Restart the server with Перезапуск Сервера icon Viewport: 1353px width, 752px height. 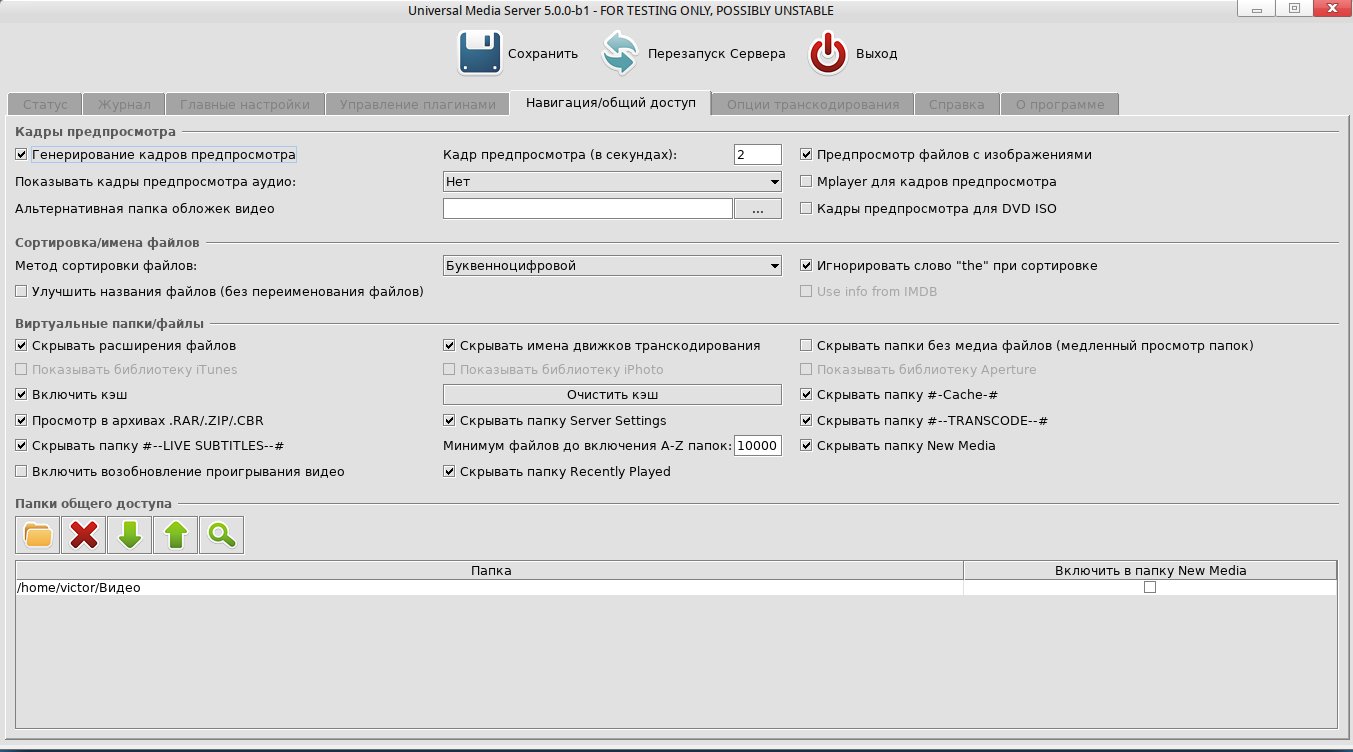[x=620, y=53]
